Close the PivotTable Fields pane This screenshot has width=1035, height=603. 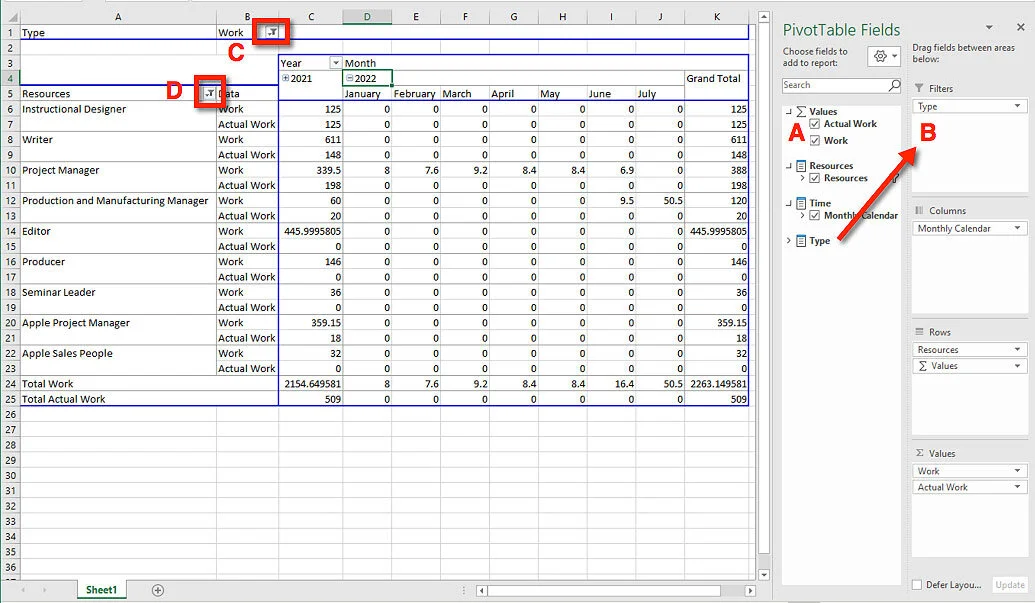[1020, 27]
